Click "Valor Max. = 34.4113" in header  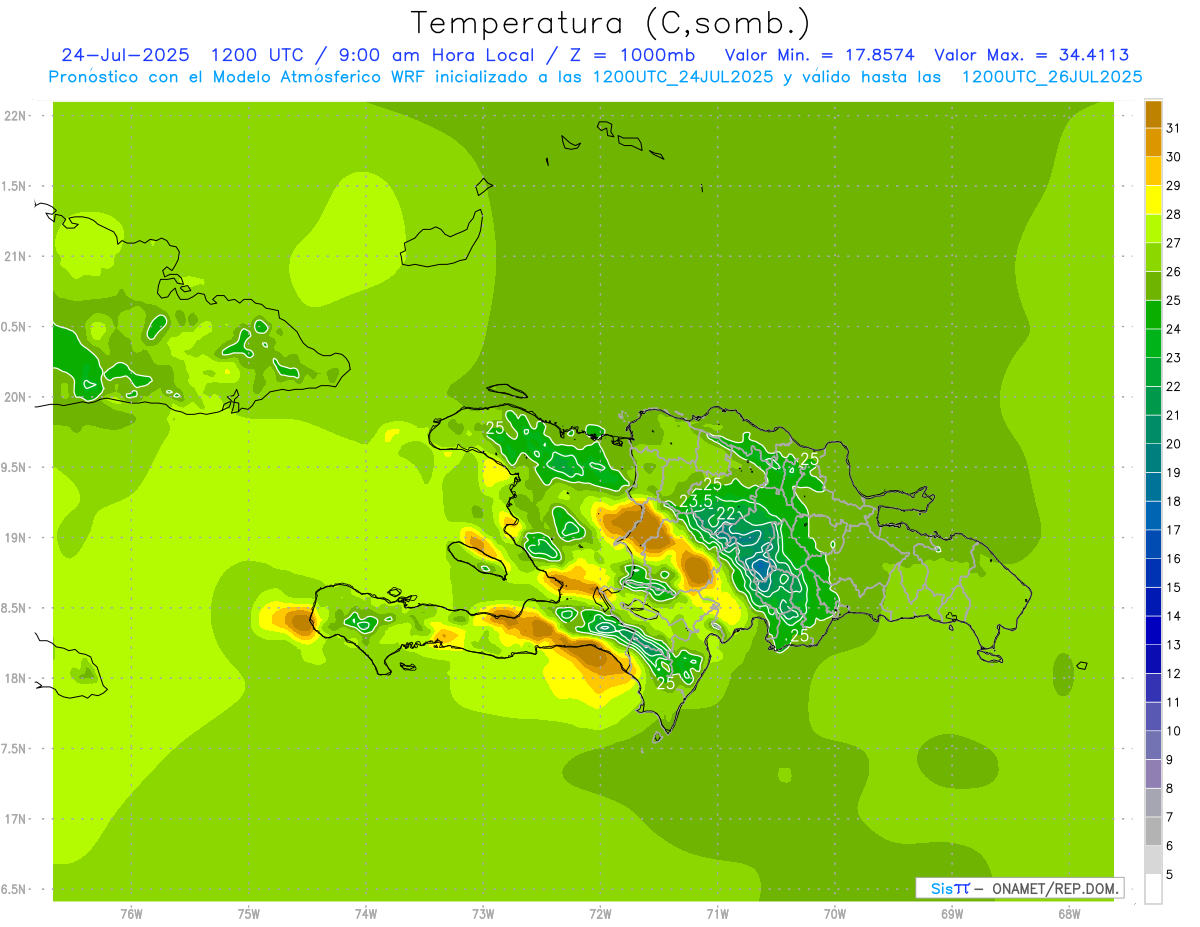[1032, 55]
